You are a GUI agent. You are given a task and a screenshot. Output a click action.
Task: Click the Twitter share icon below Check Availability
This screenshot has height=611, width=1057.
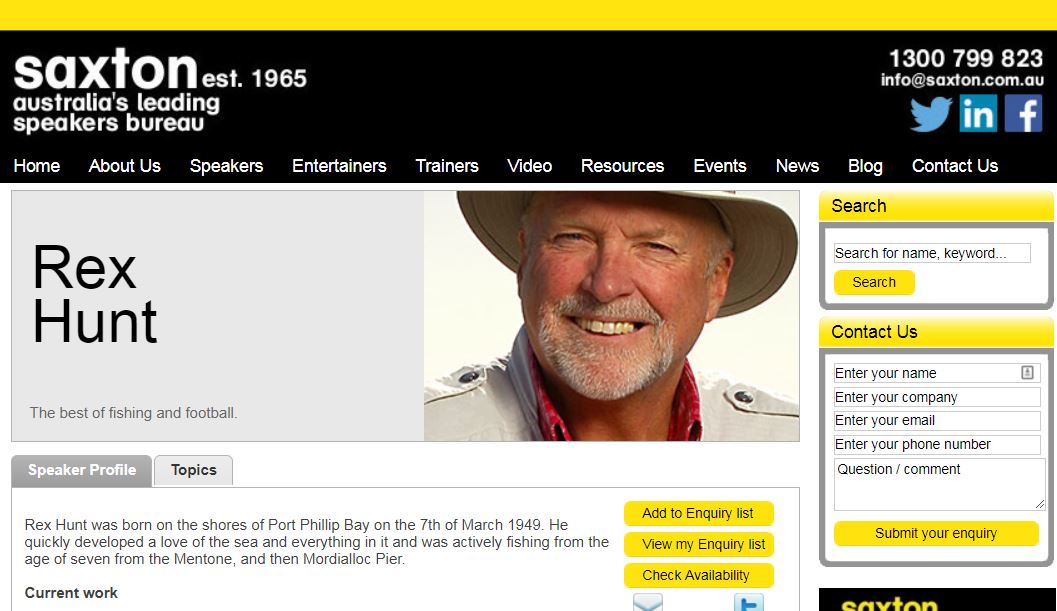(748, 602)
